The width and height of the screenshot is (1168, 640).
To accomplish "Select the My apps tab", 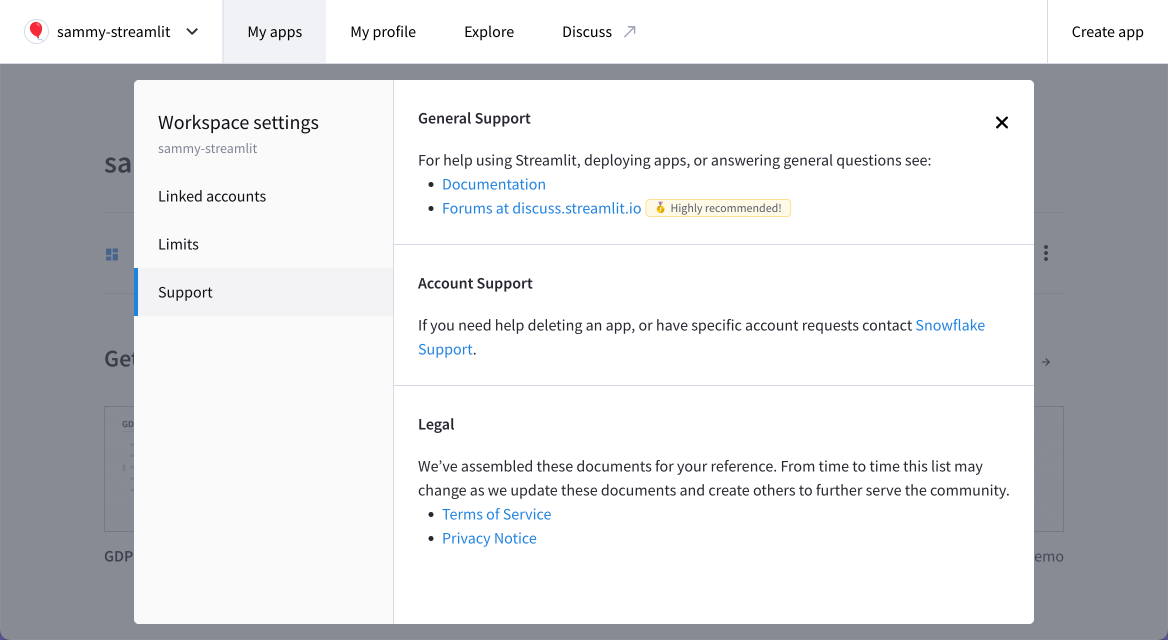I will click(274, 31).
